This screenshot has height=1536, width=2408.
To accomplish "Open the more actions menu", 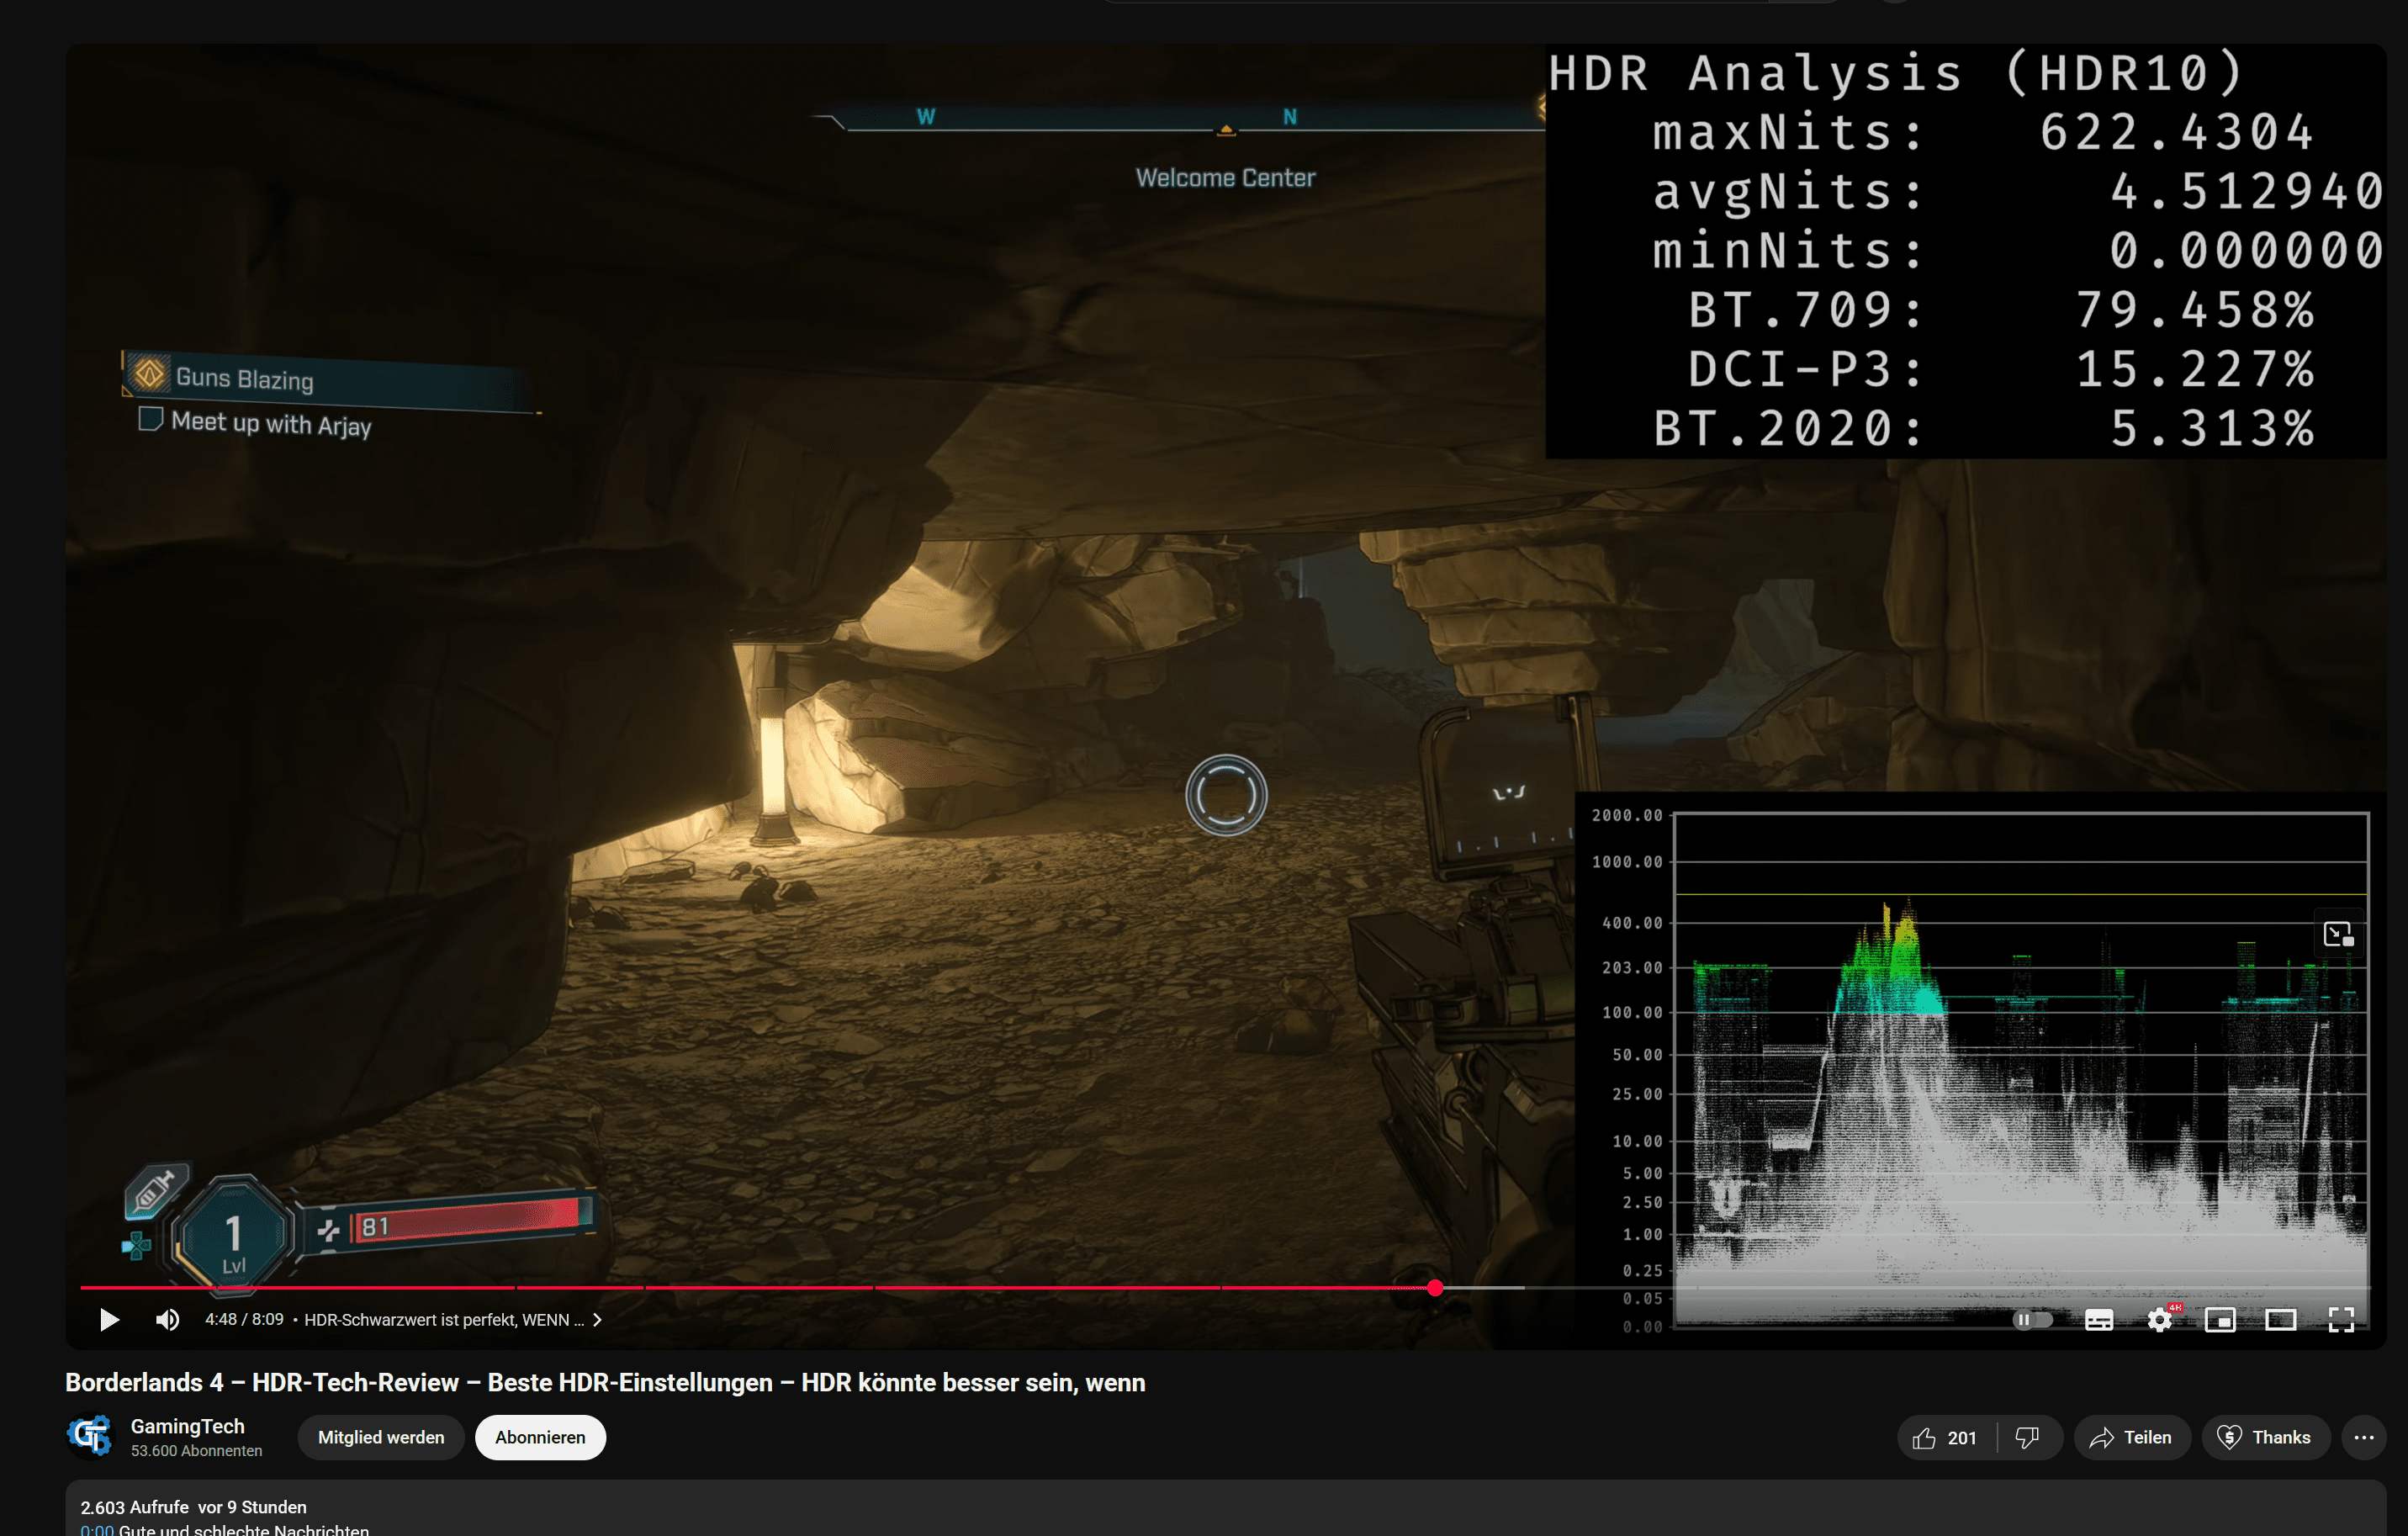I will 2363,1437.
